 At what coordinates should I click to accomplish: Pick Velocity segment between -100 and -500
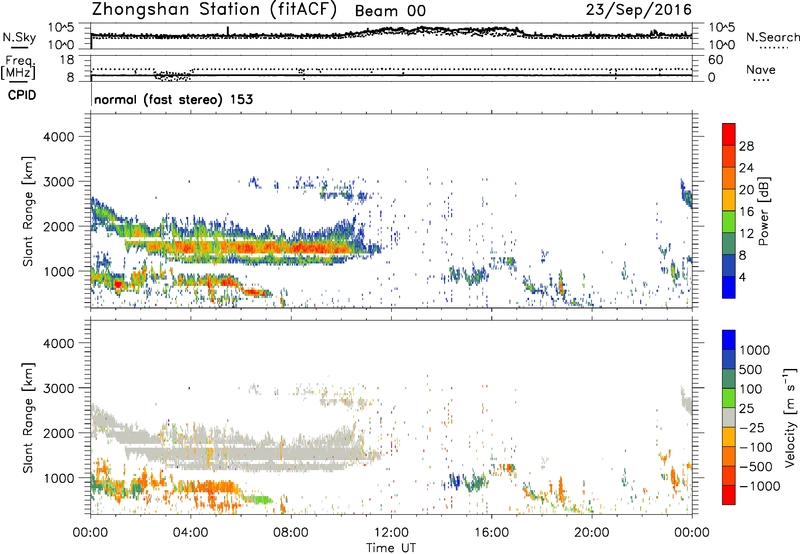click(x=729, y=456)
